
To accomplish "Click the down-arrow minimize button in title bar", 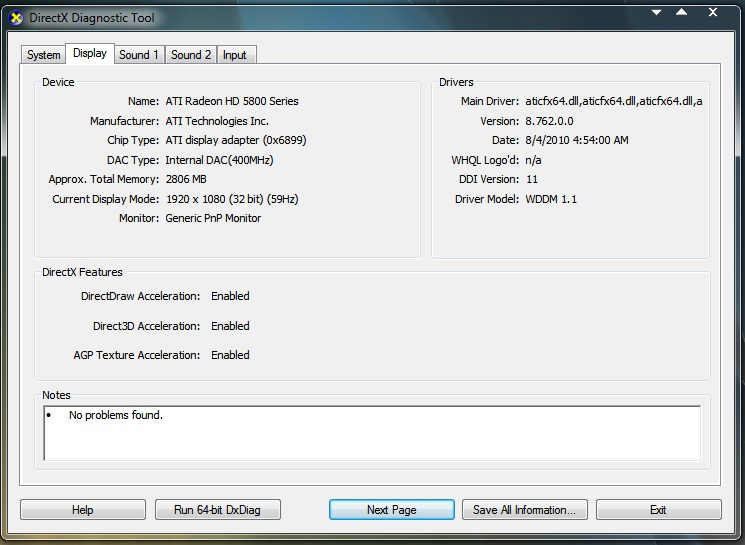I will pyautogui.click(x=656, y=12).
